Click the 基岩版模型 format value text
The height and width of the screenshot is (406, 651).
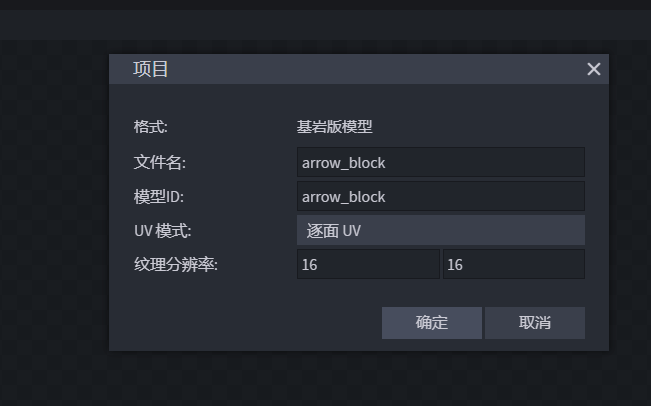[x=335, y=127]
